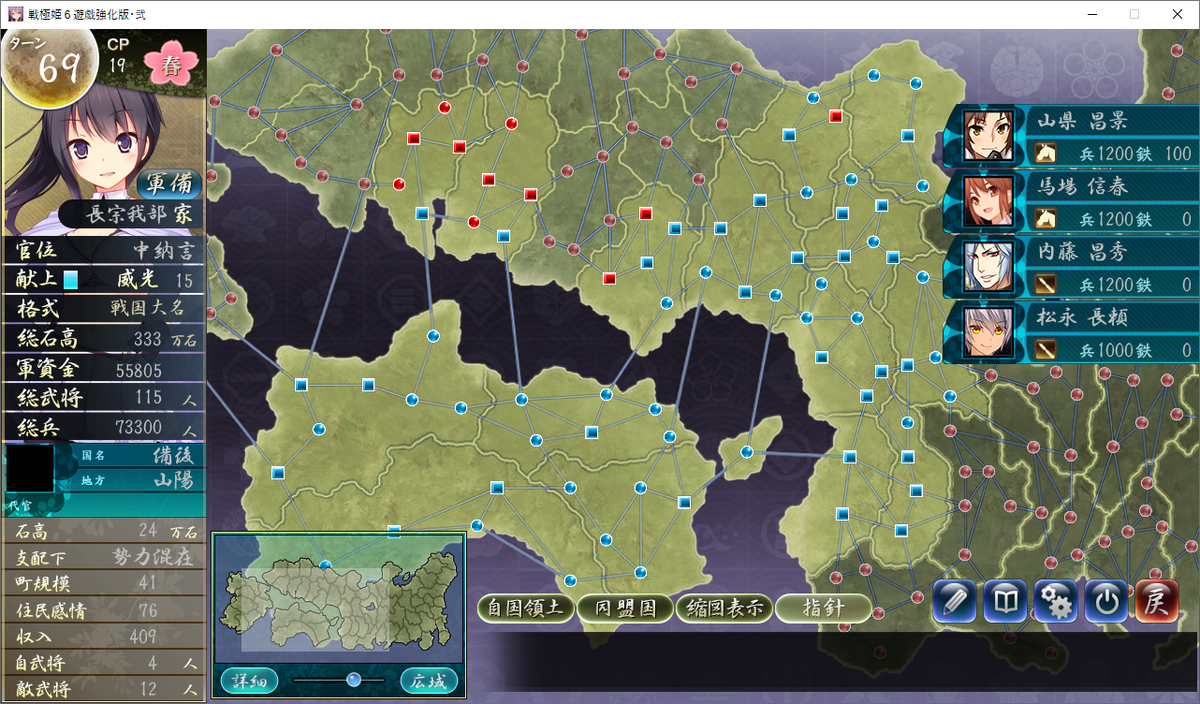1200x704 pixels.
Task: Click the 内藤 昌秀 general entry
Action: 1070,266
